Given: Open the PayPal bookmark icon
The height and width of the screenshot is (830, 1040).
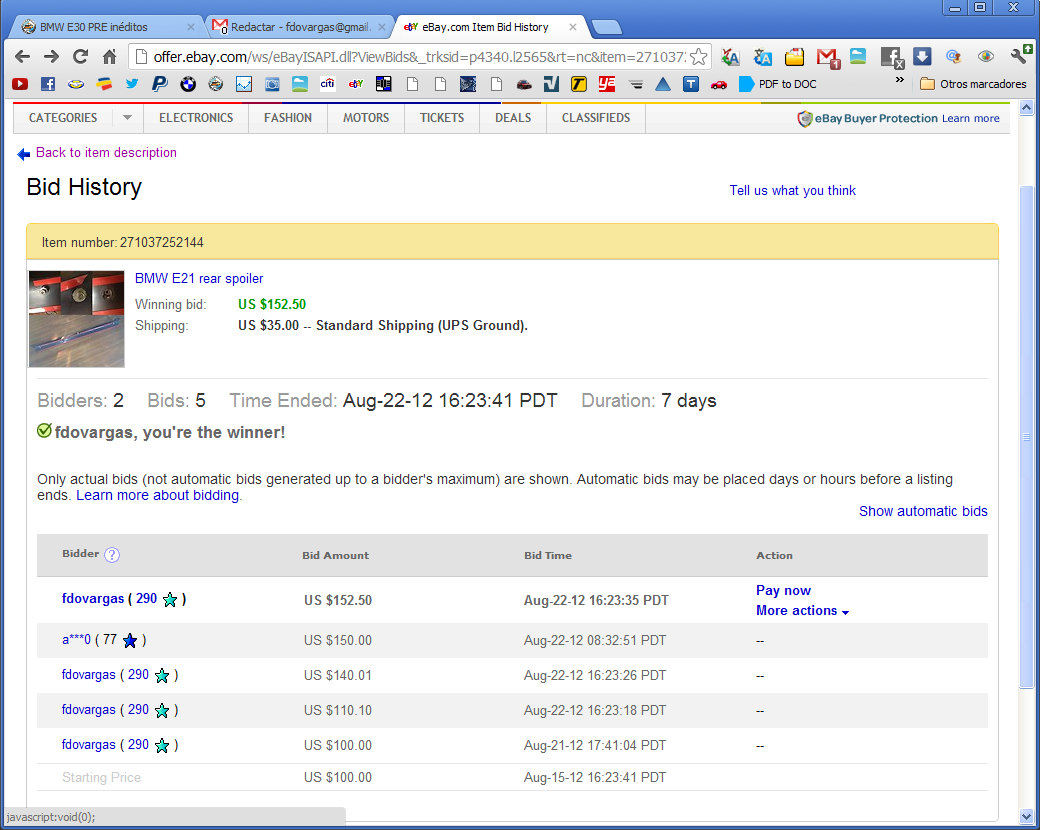Looking at the screenshot, I should [x=159, y=84].
